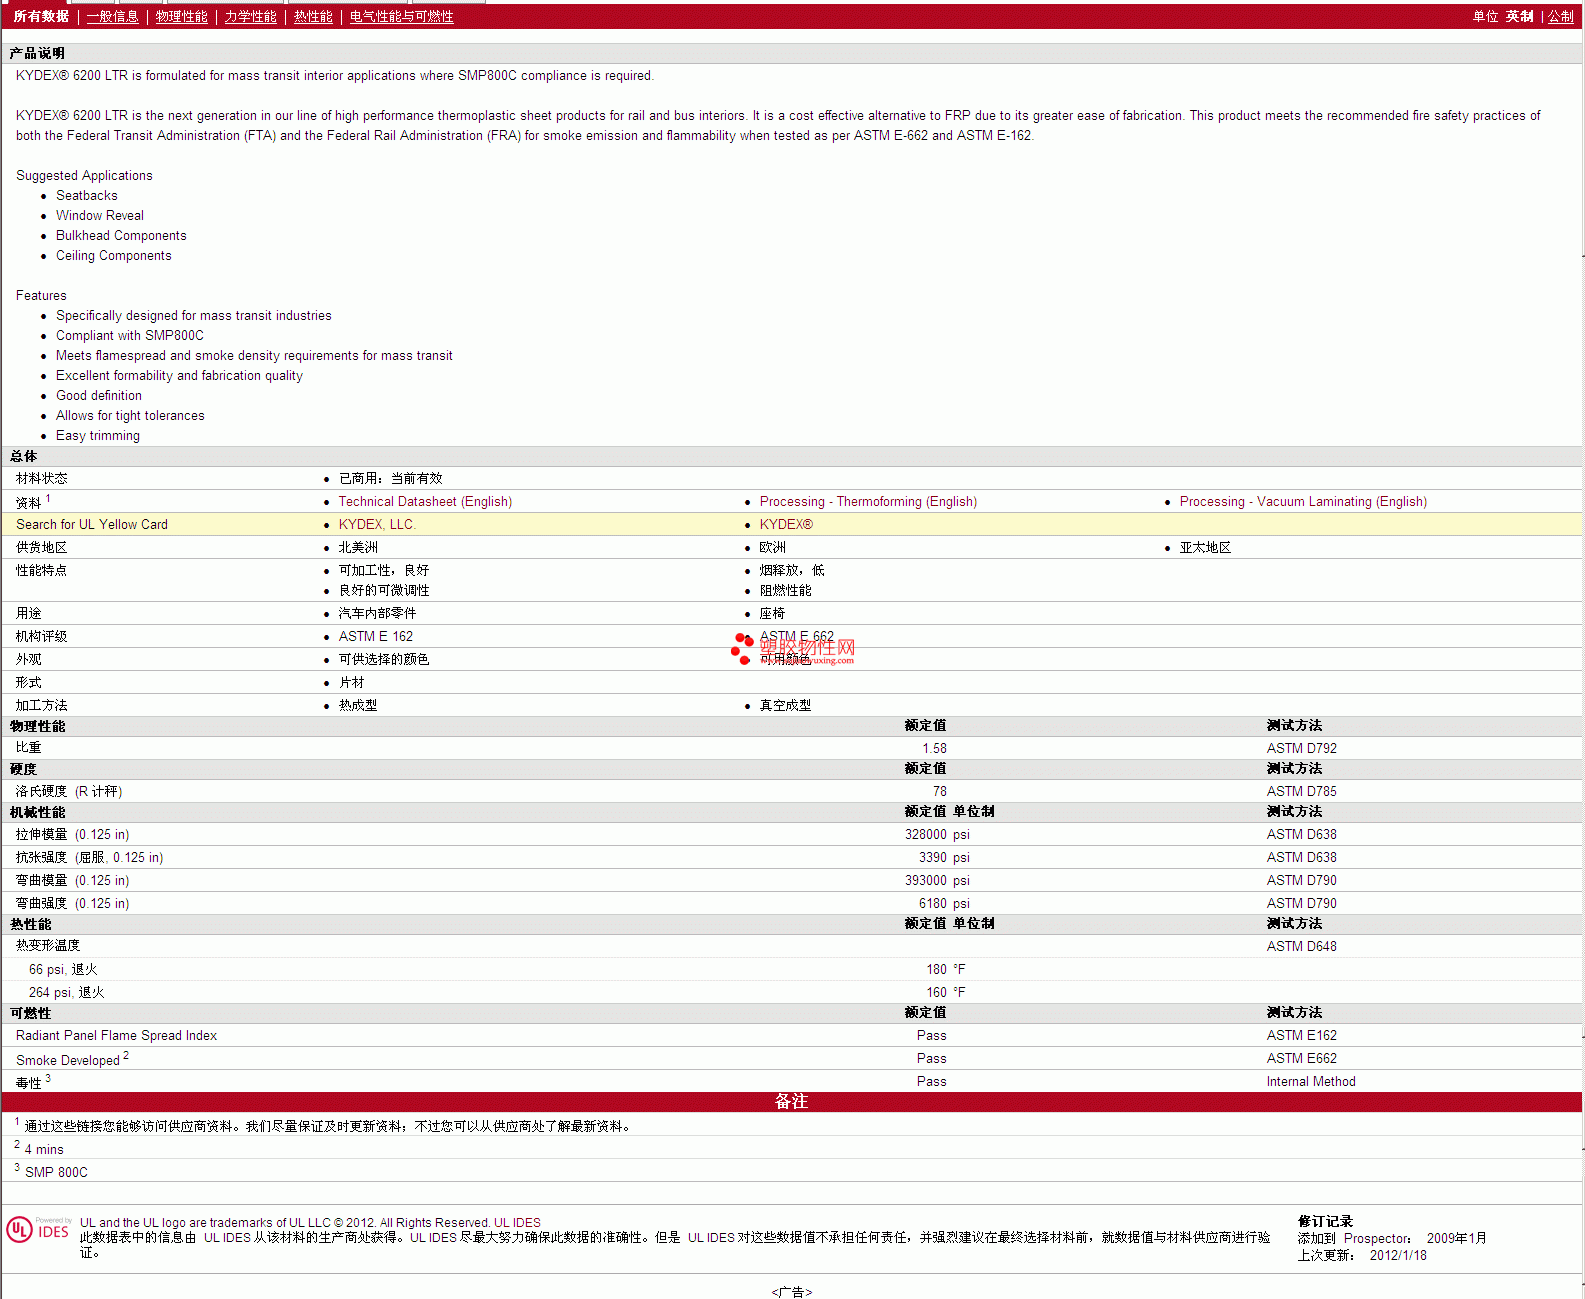Viewport: 1585px width, 1299px height.
Task: Click the Rockwell hardness value 78
Action: coord(939,792)
